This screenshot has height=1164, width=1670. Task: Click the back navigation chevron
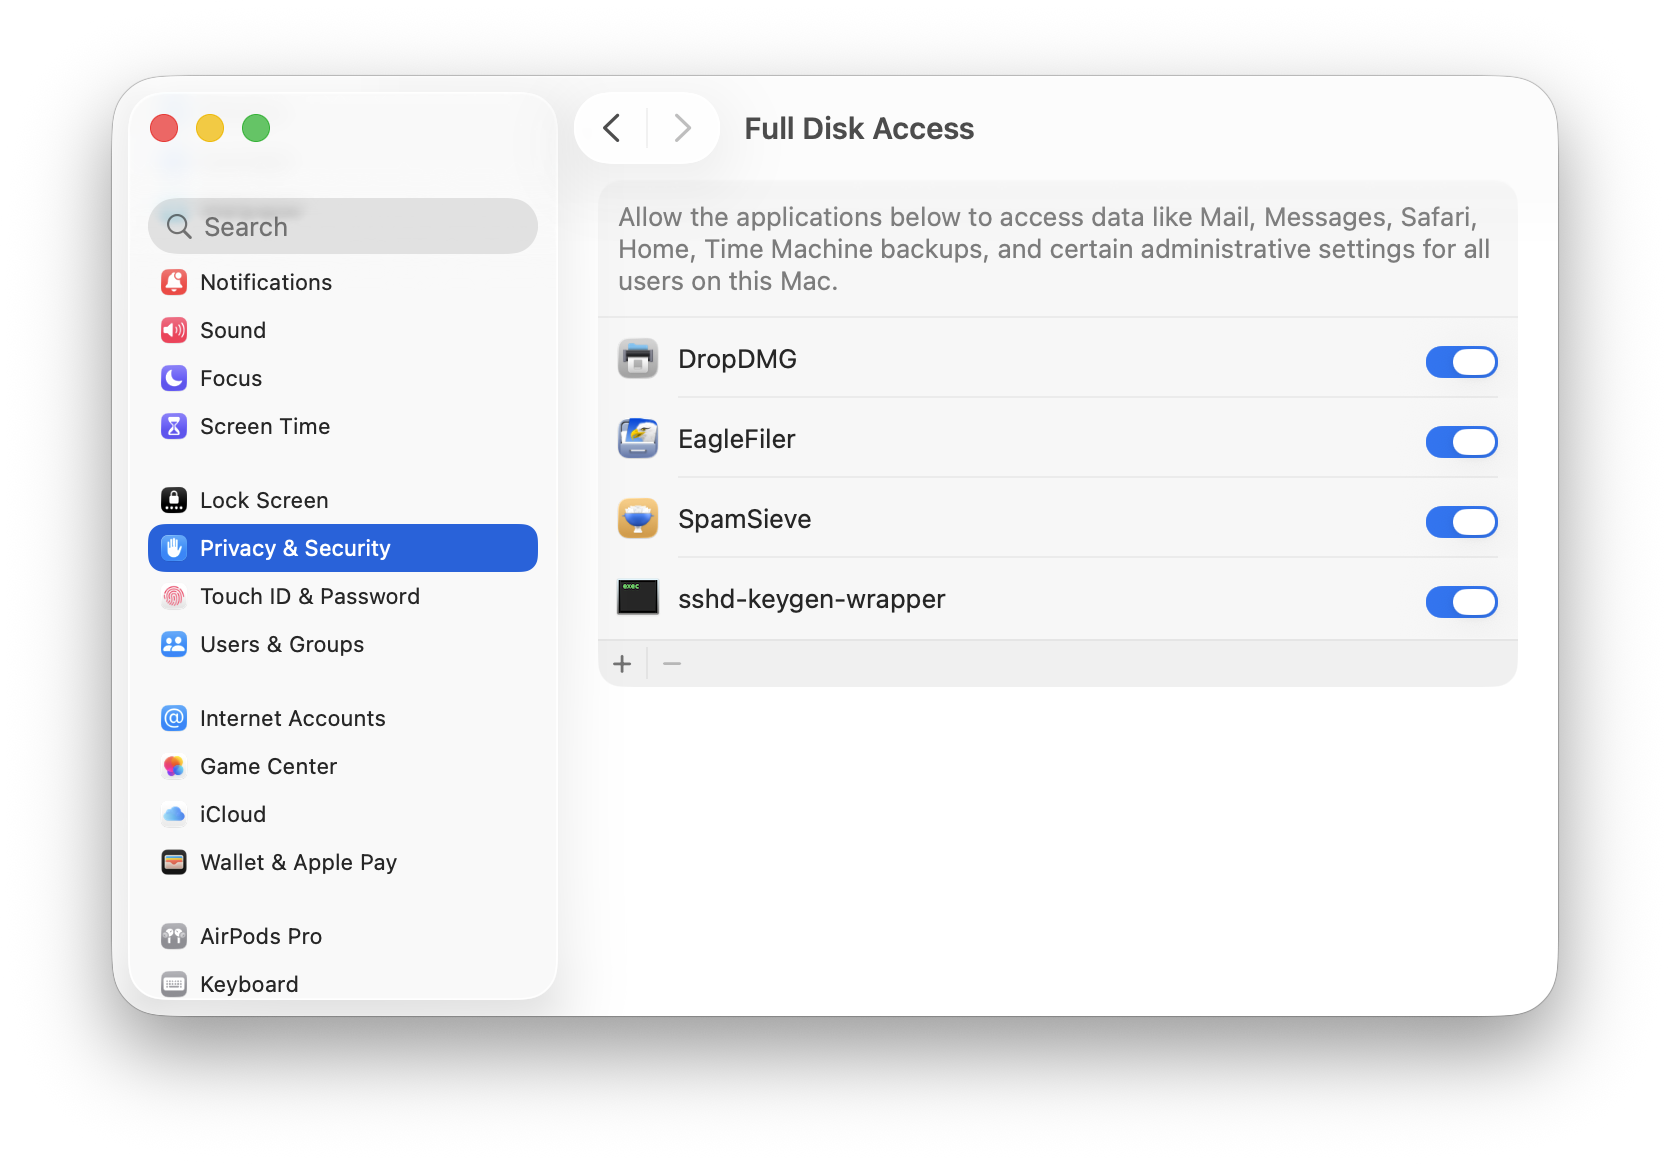point(612,128)
